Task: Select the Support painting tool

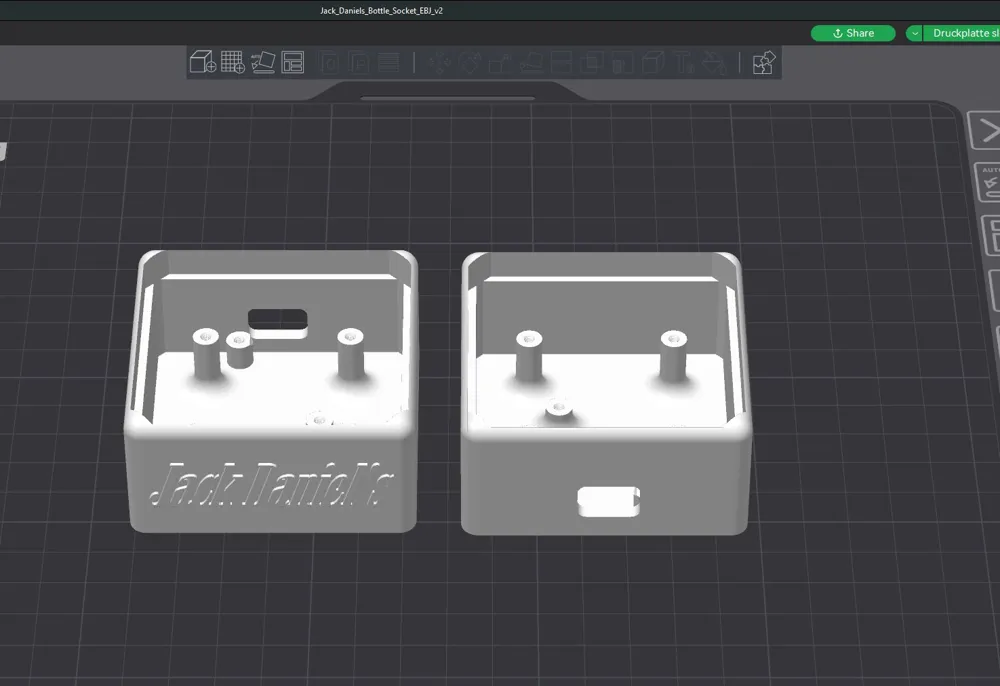Action: [622, 62]
